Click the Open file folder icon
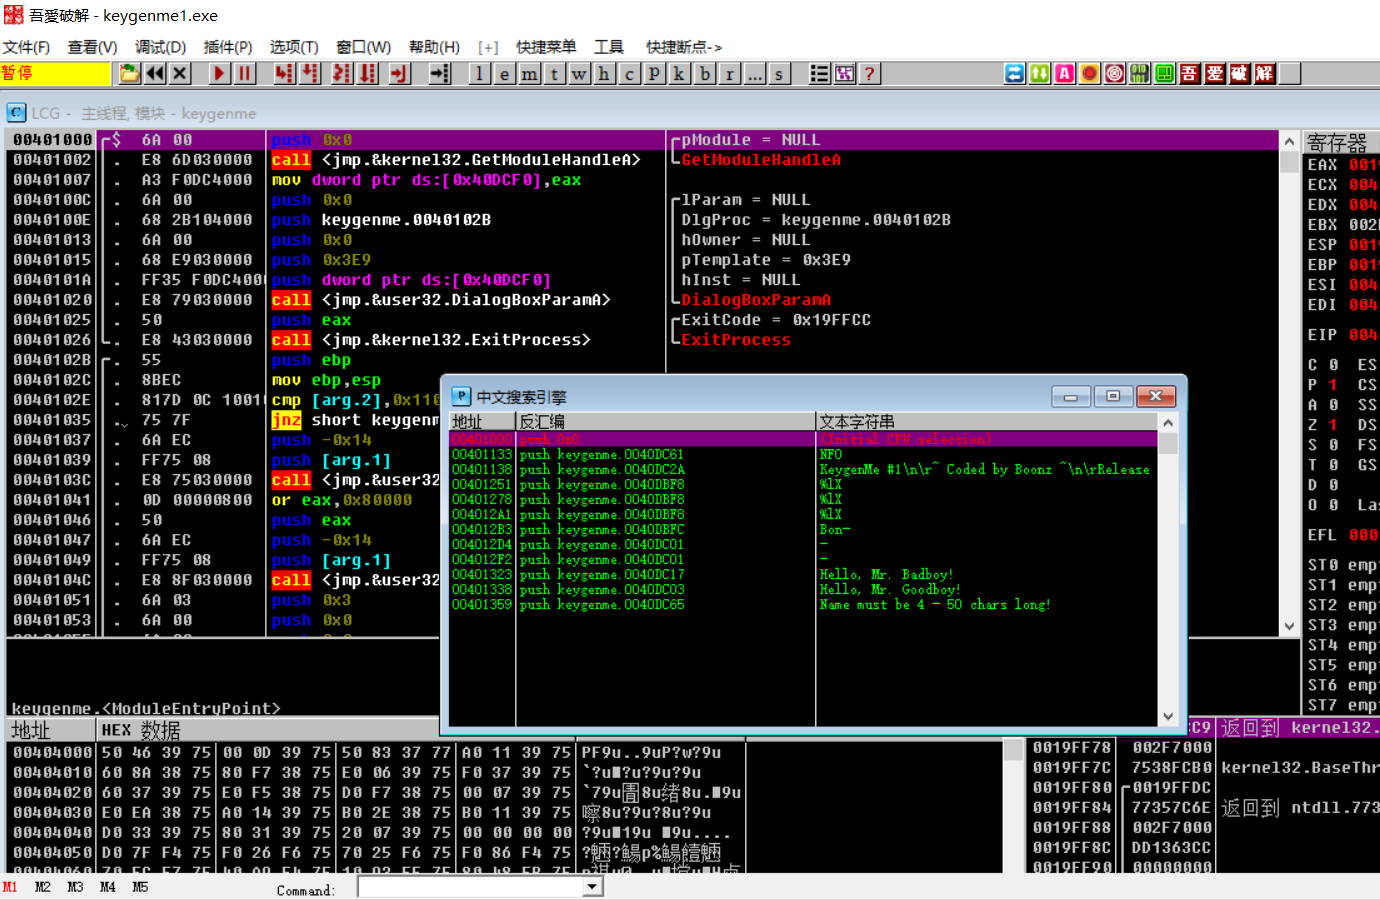The height and width of the screenshot is (900, 1380). click(x=130, y=73)
